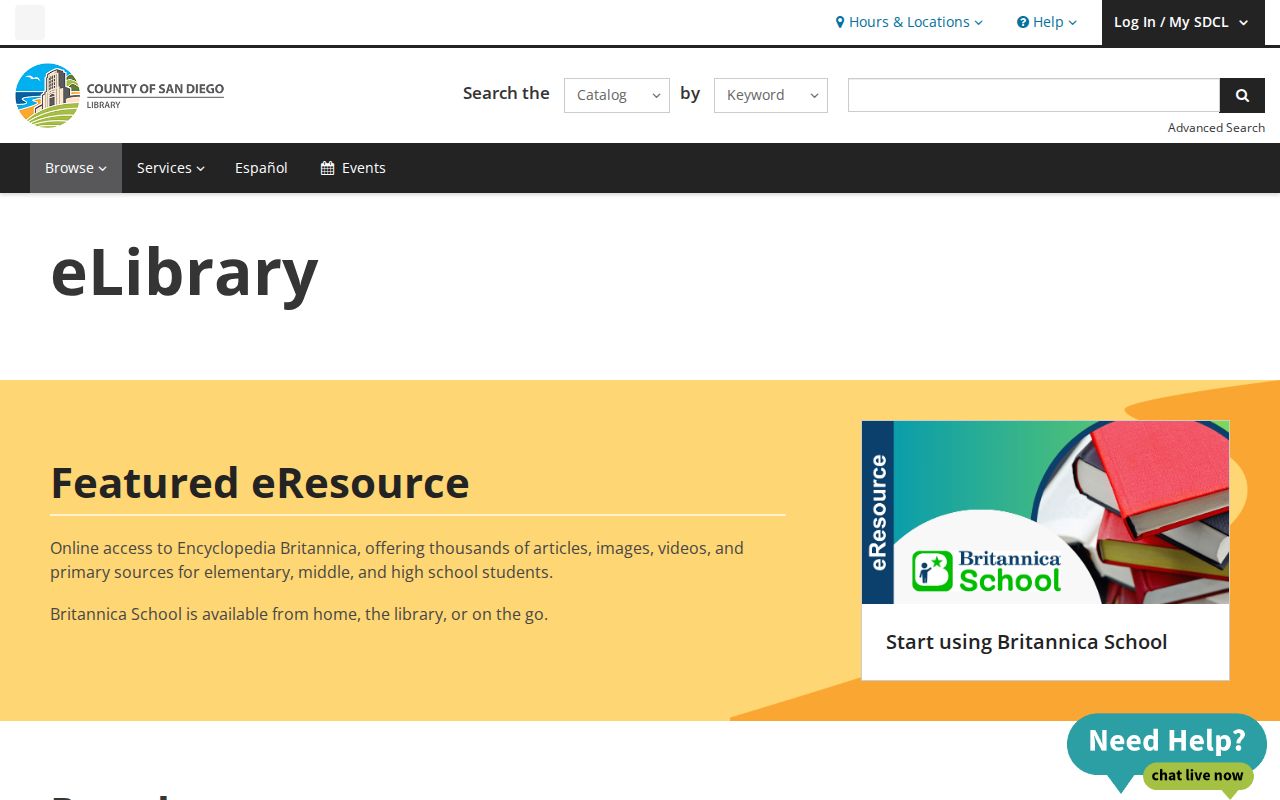Click the small square button at top-left of page

pyautogui.click(x=30, y=22)
